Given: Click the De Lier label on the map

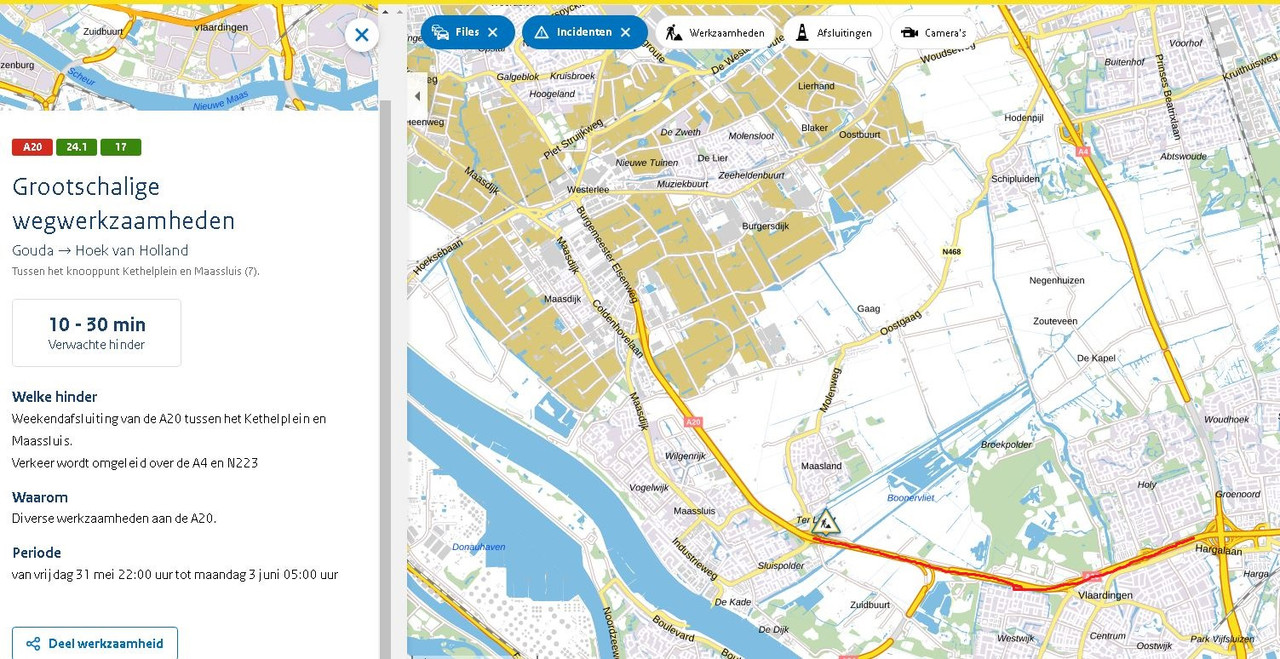Looking at the screenshot, I should tap(713, 158).
